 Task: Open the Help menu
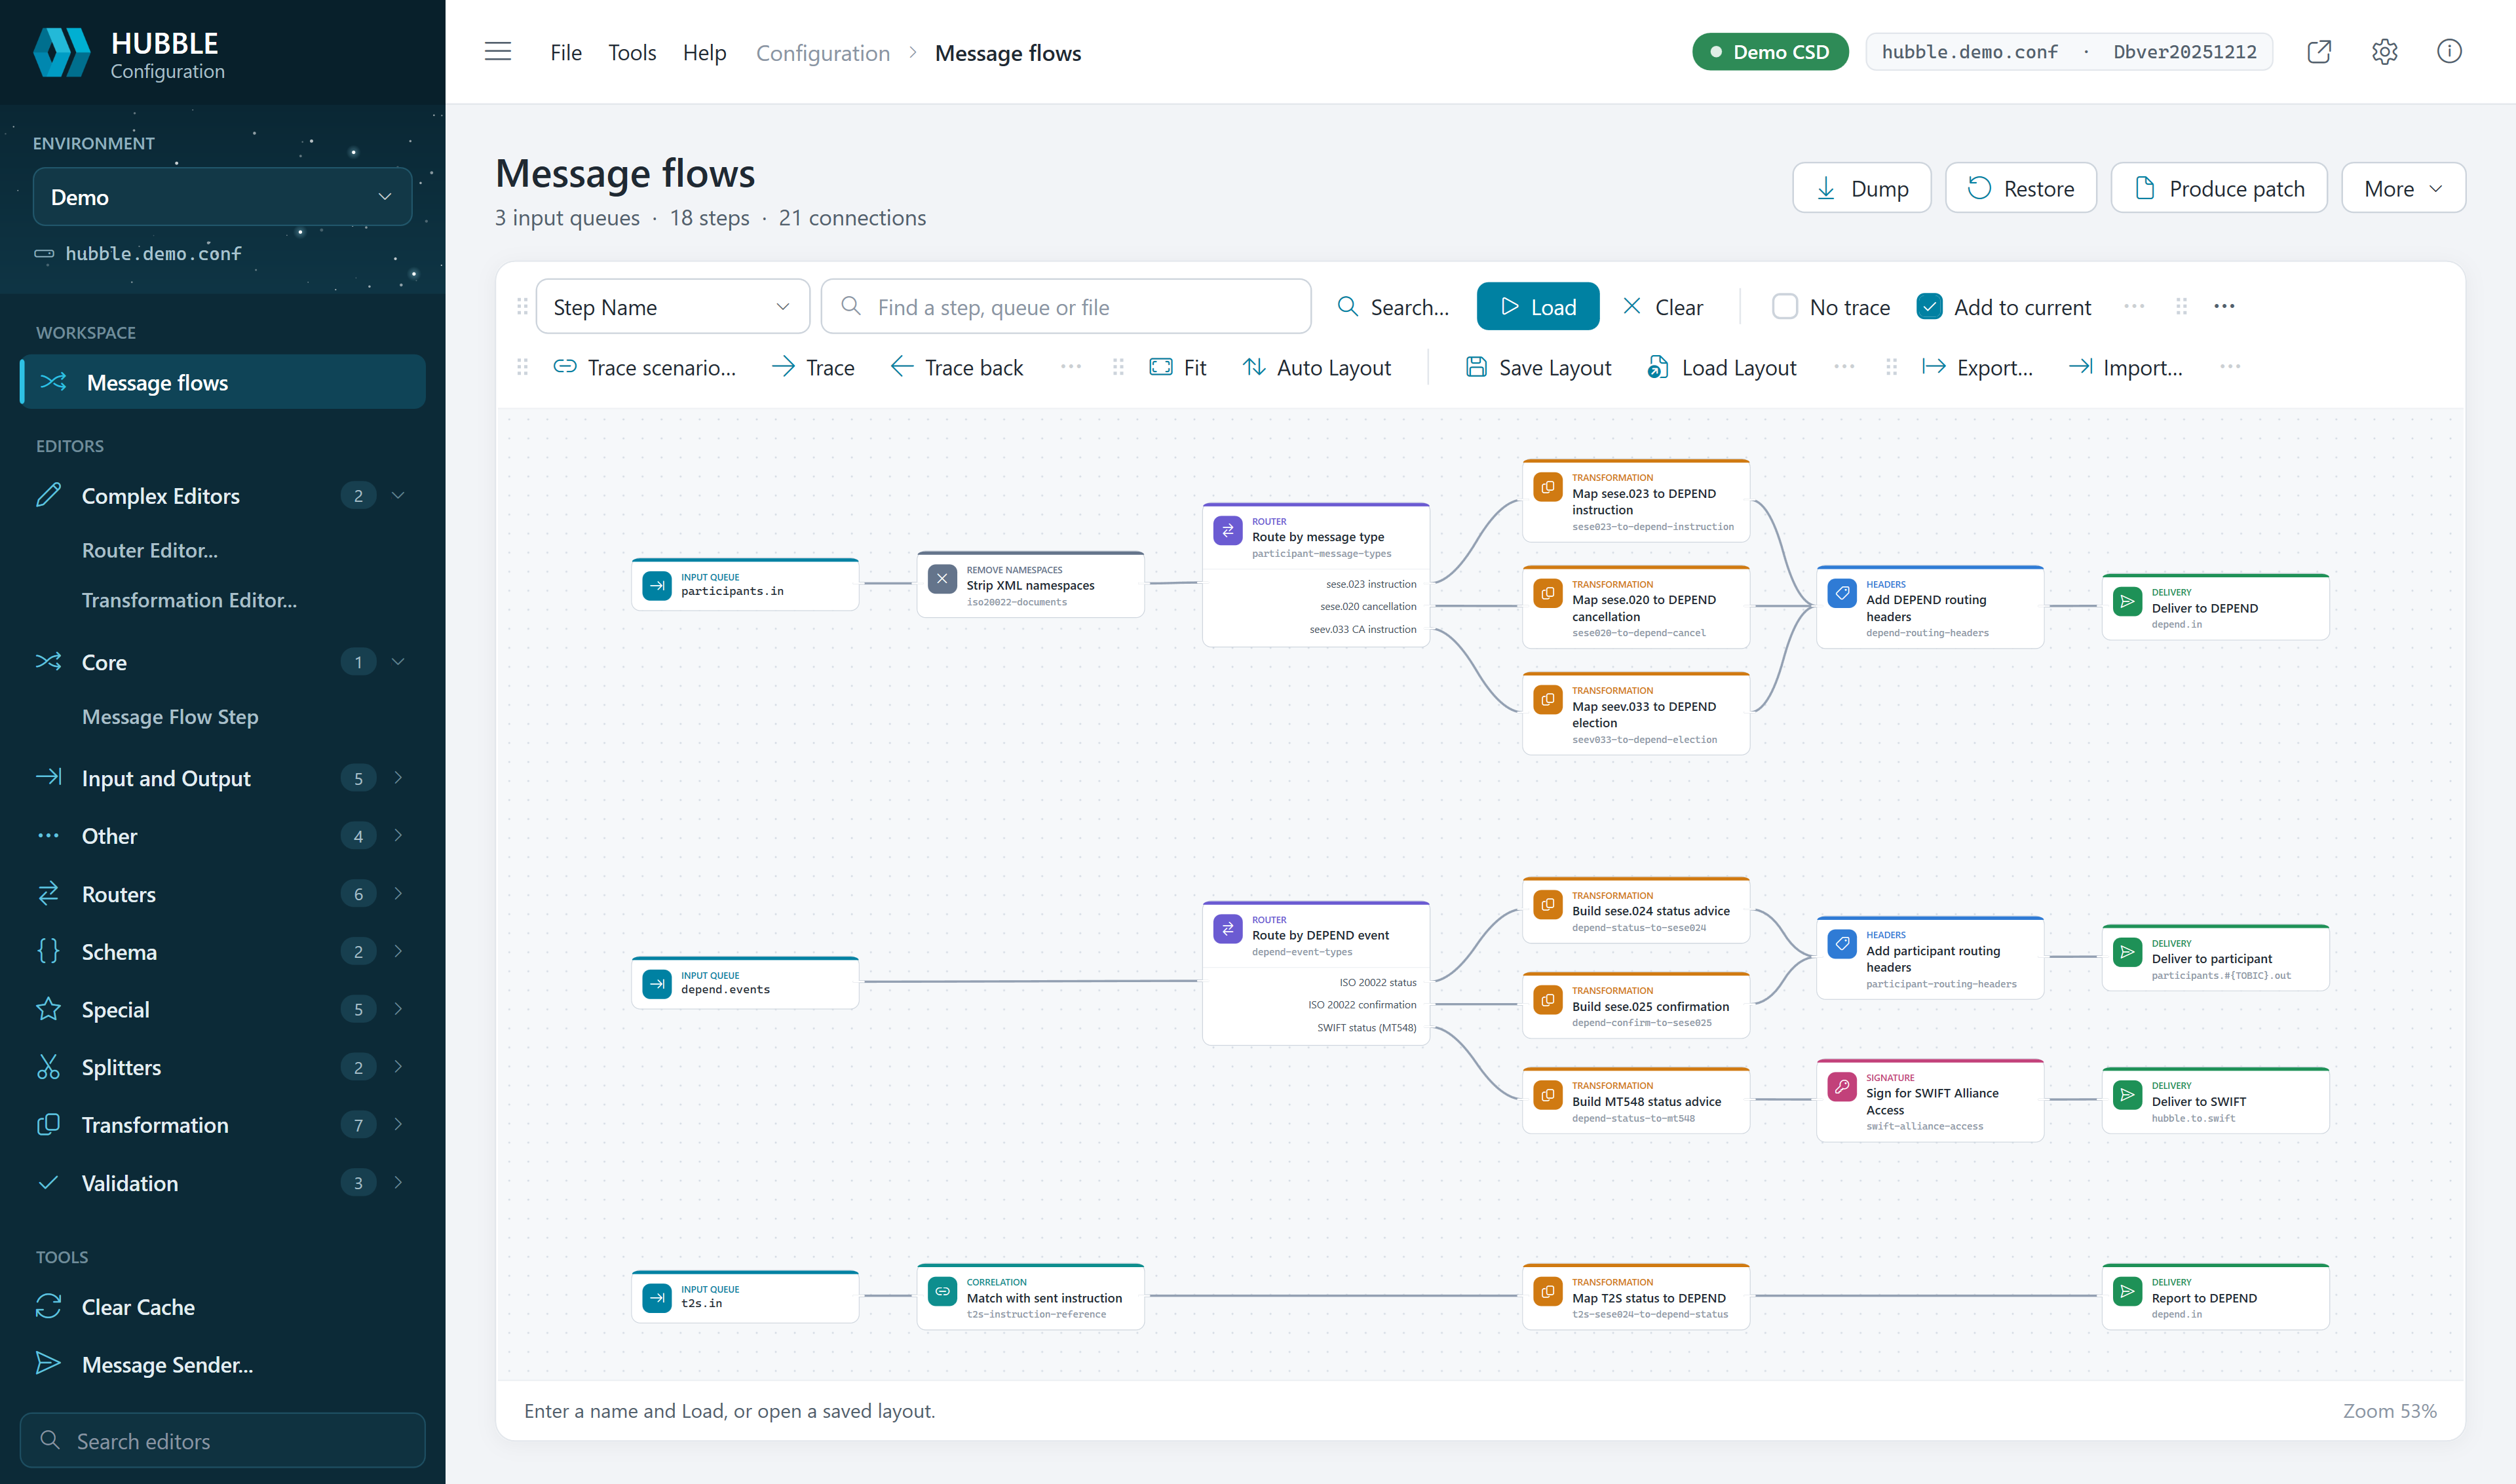(704, 52)
